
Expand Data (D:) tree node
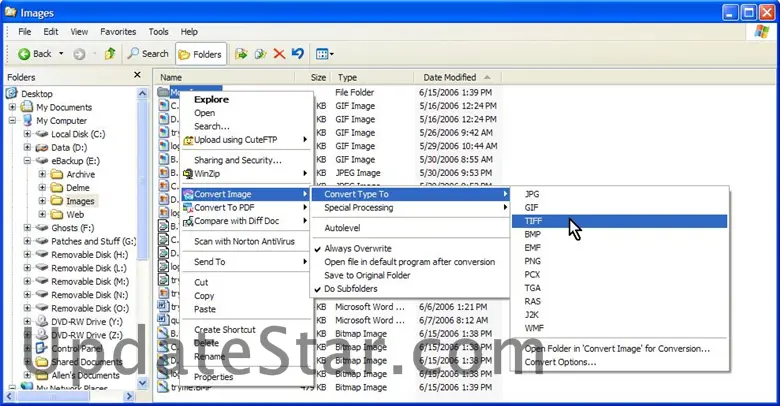27,147
